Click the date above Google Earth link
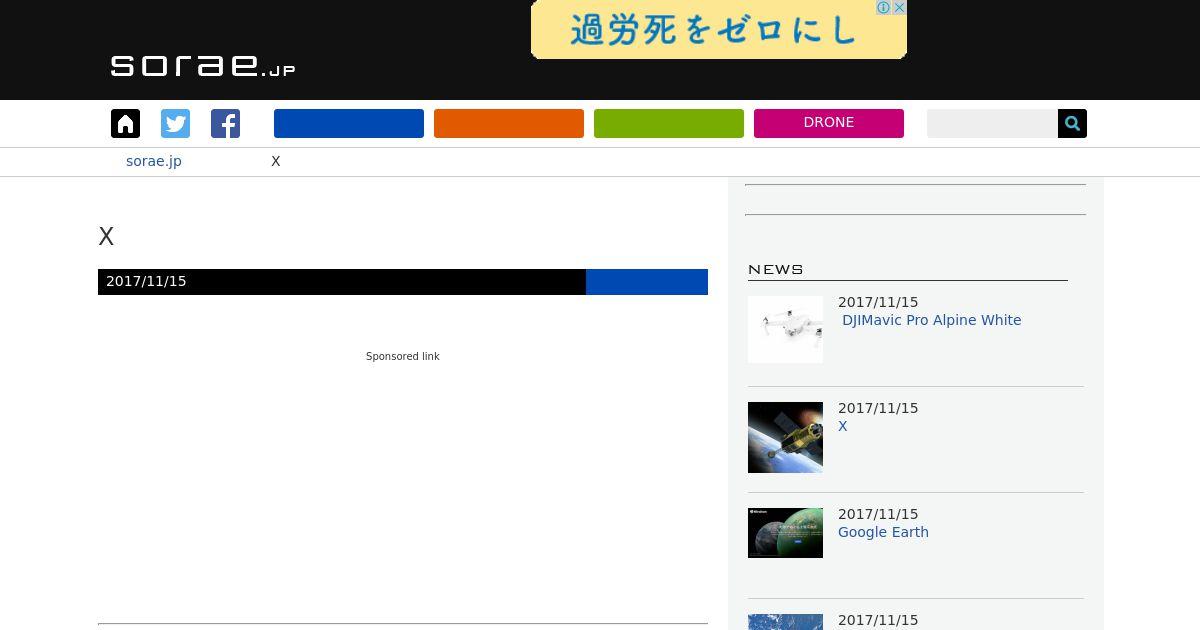 click(878, 514)
